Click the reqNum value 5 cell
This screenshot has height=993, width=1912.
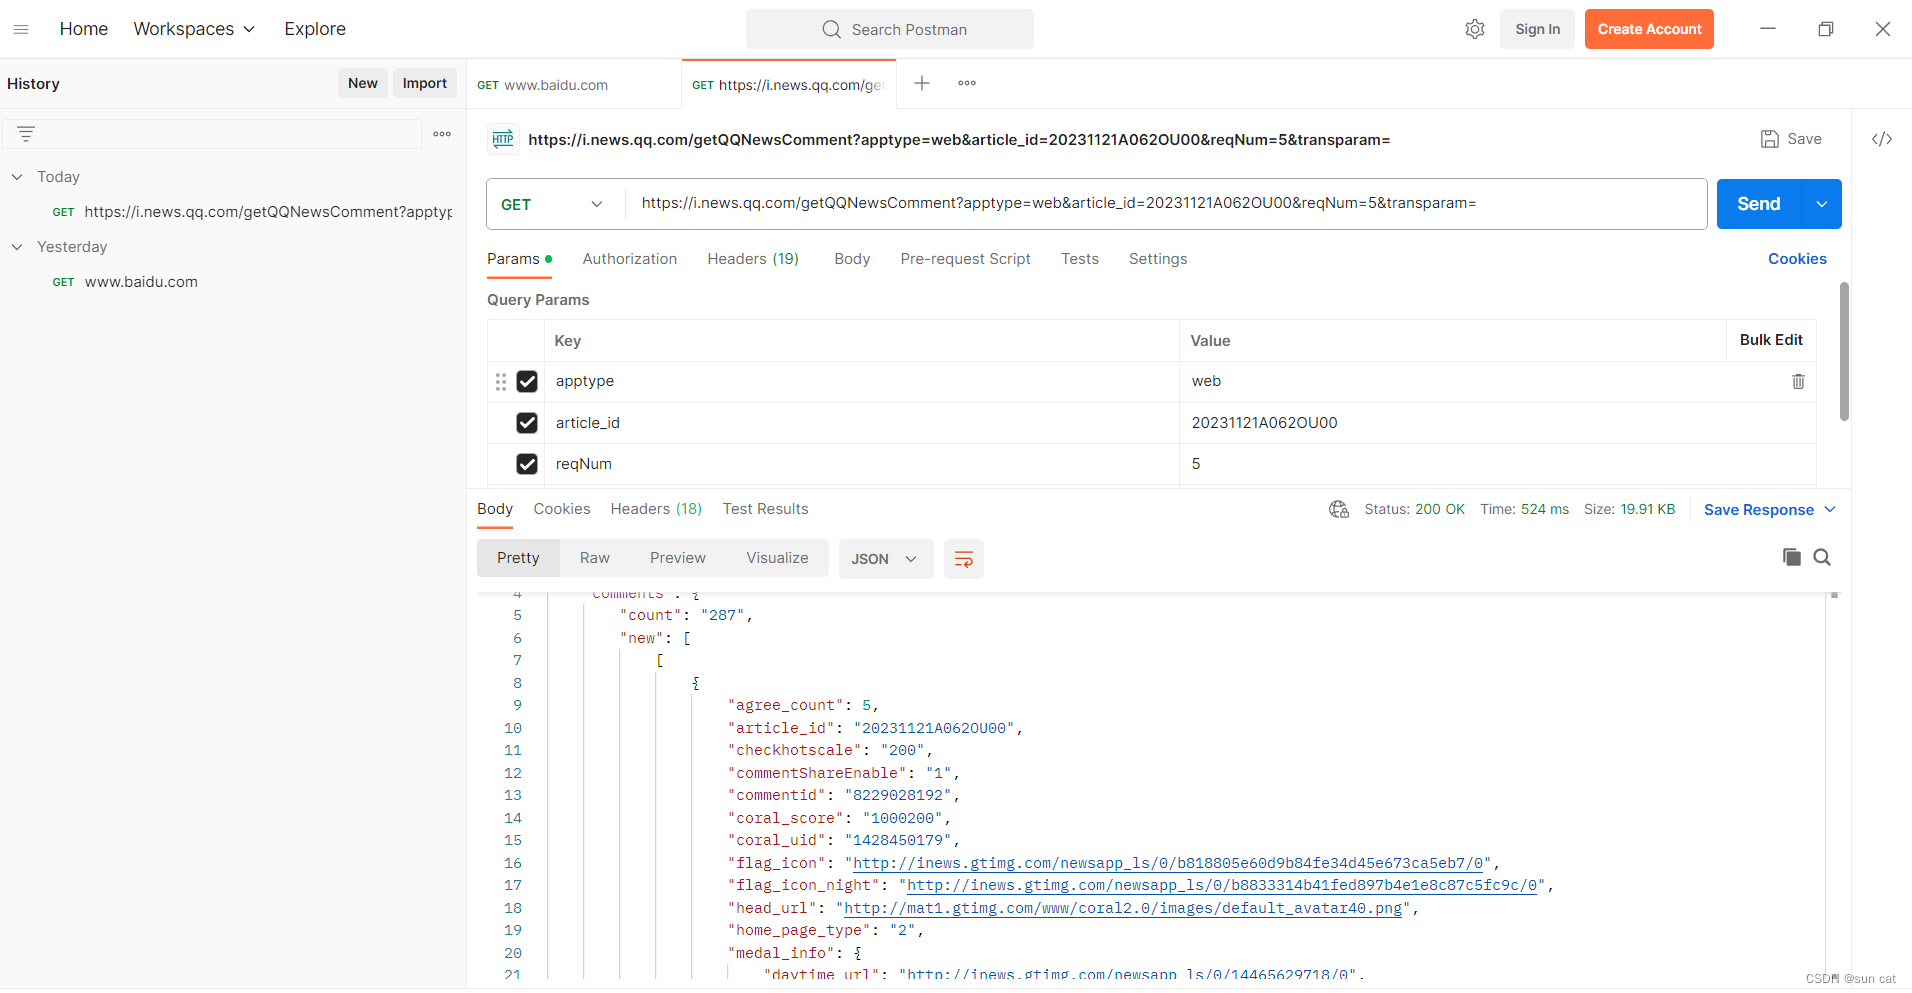1497,464
